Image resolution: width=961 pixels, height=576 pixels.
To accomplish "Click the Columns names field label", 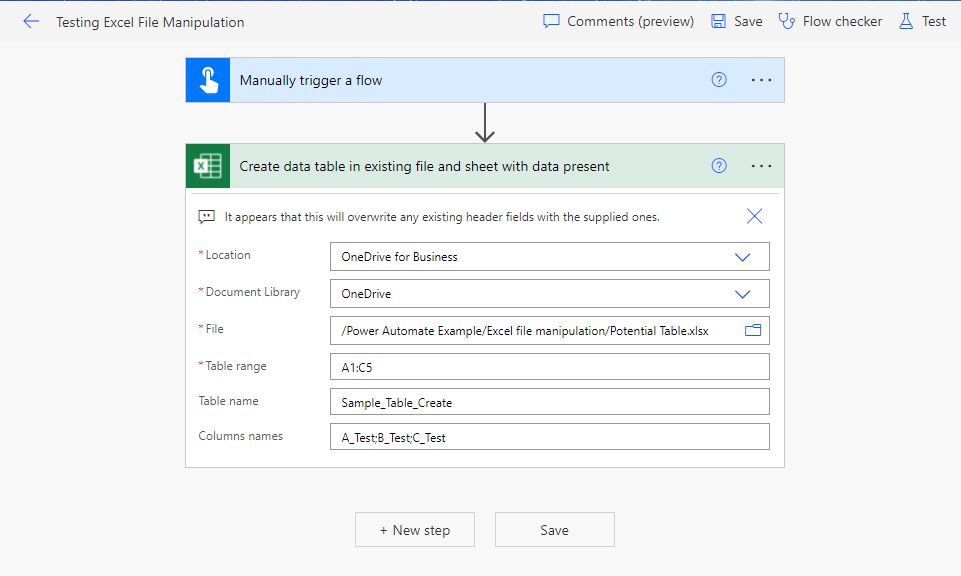I will click(x=241, y=436).
